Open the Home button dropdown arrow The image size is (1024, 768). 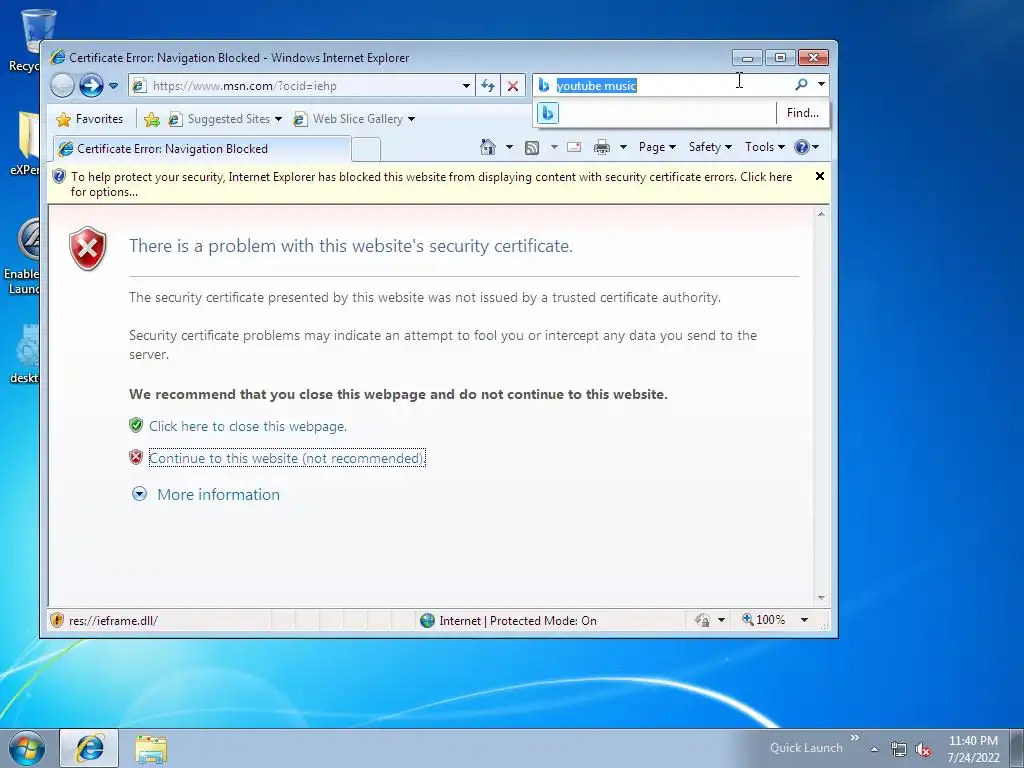tap(509, 147)
